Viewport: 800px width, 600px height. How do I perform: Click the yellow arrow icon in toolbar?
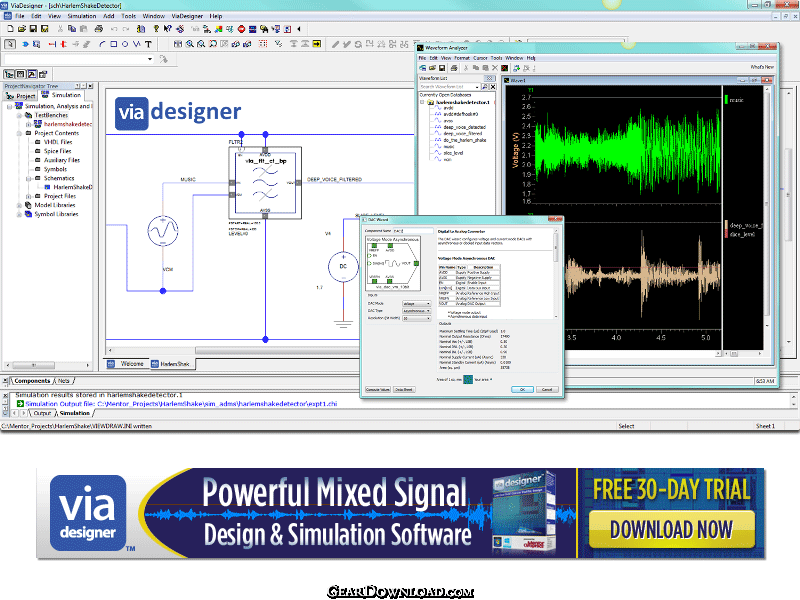(317, 44)
